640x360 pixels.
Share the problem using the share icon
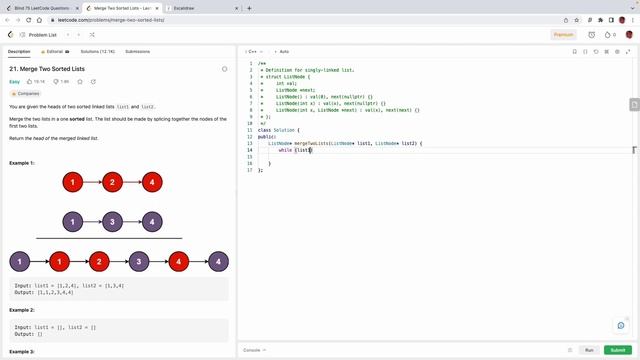pos(93,82)
